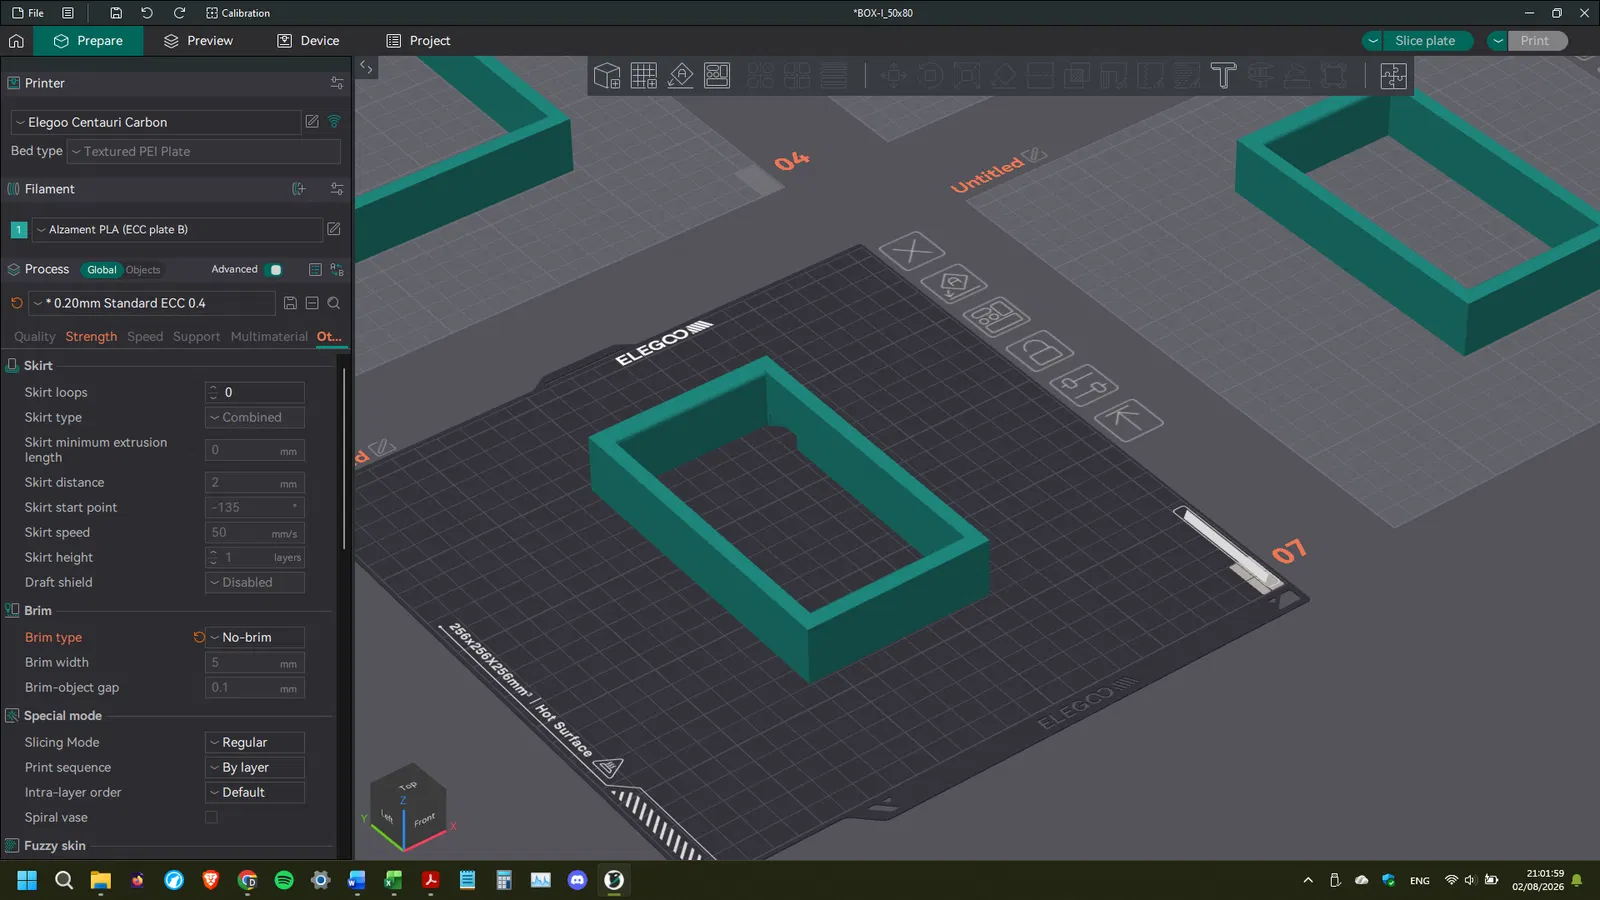The width and height of the screenshot is (1600, 900).
Task: Click the Skirt loops input field
Action: tap(255, 393)
